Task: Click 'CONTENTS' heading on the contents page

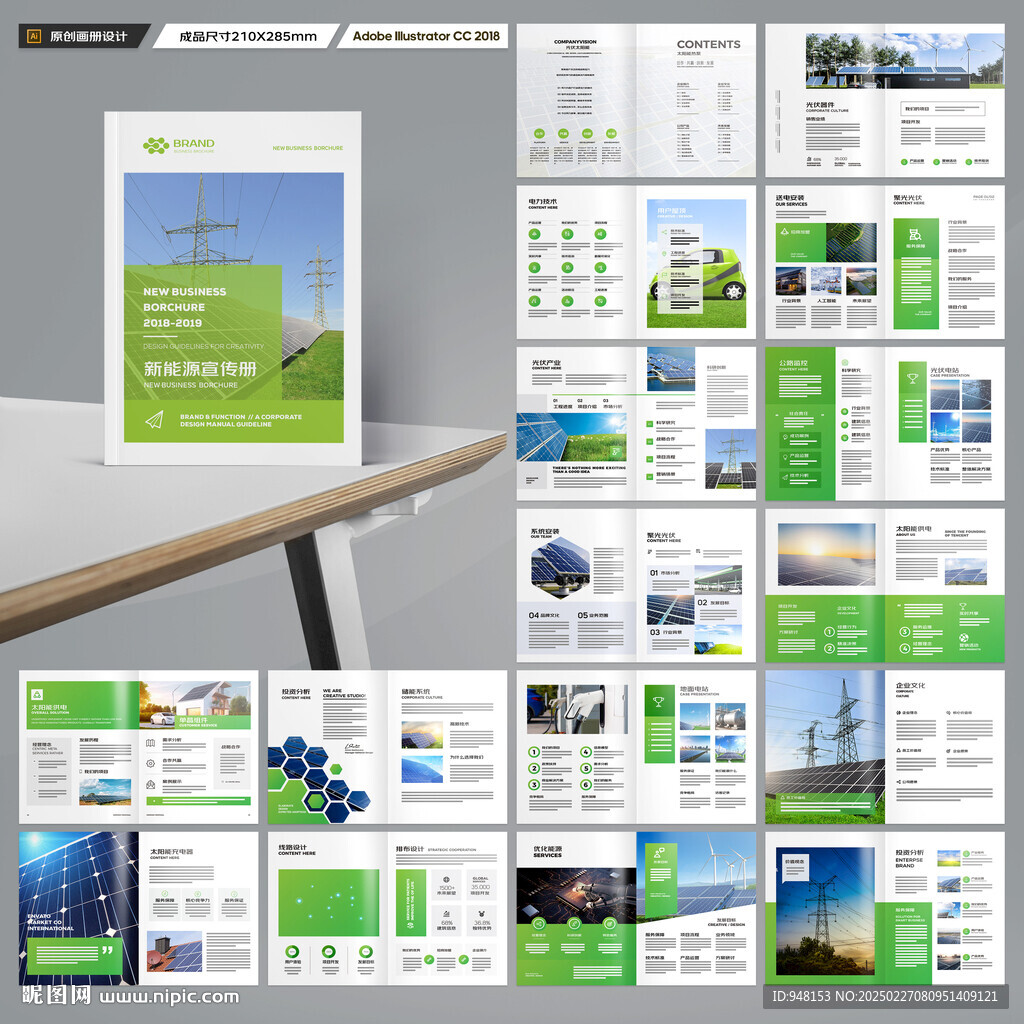Action: tap(709, 44)
